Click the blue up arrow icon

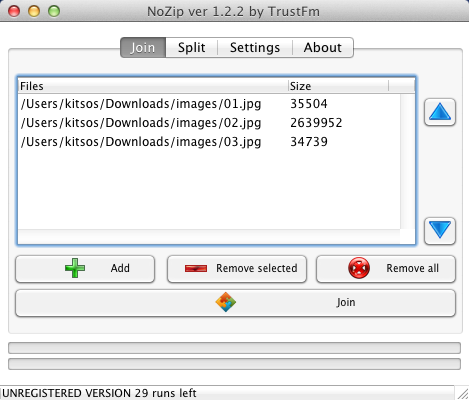[x=440, y=112]
